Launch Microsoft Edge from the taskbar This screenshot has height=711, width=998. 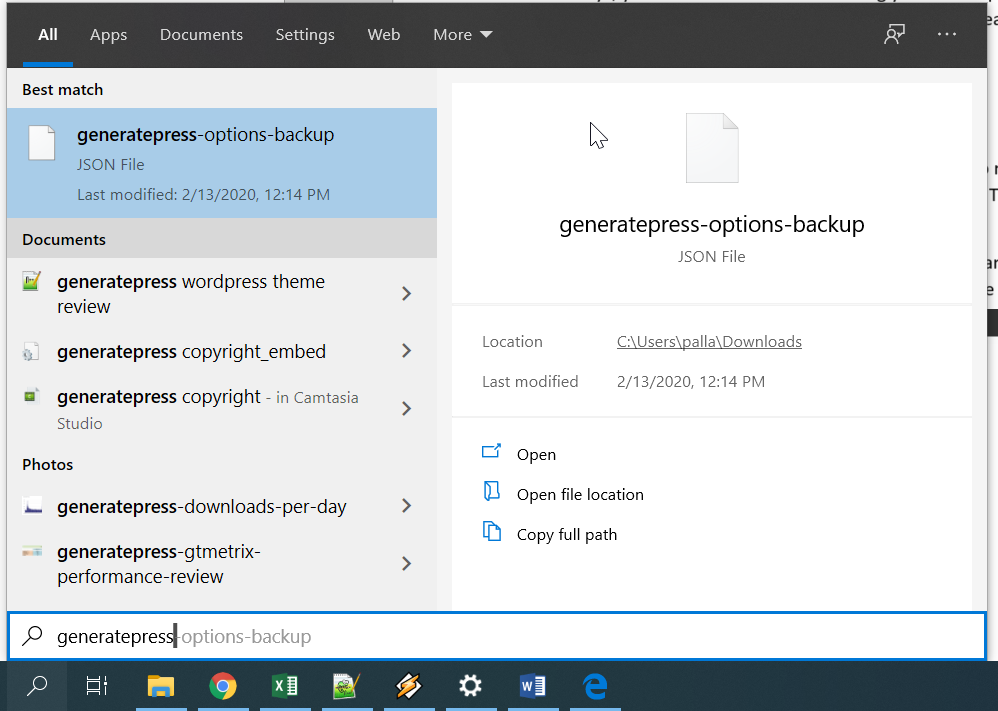[x=594, y=686]
